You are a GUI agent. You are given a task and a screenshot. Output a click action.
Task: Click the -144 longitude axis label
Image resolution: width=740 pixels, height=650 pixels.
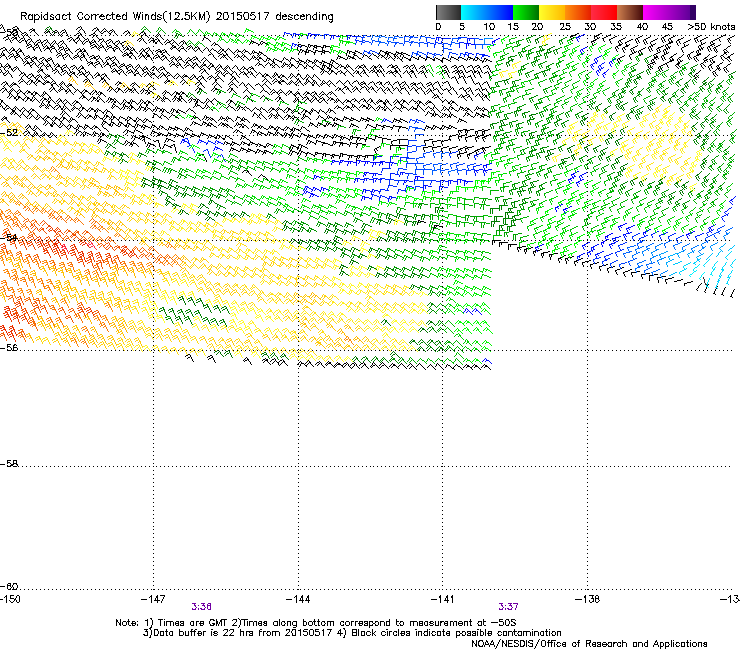tap(298, 599)
